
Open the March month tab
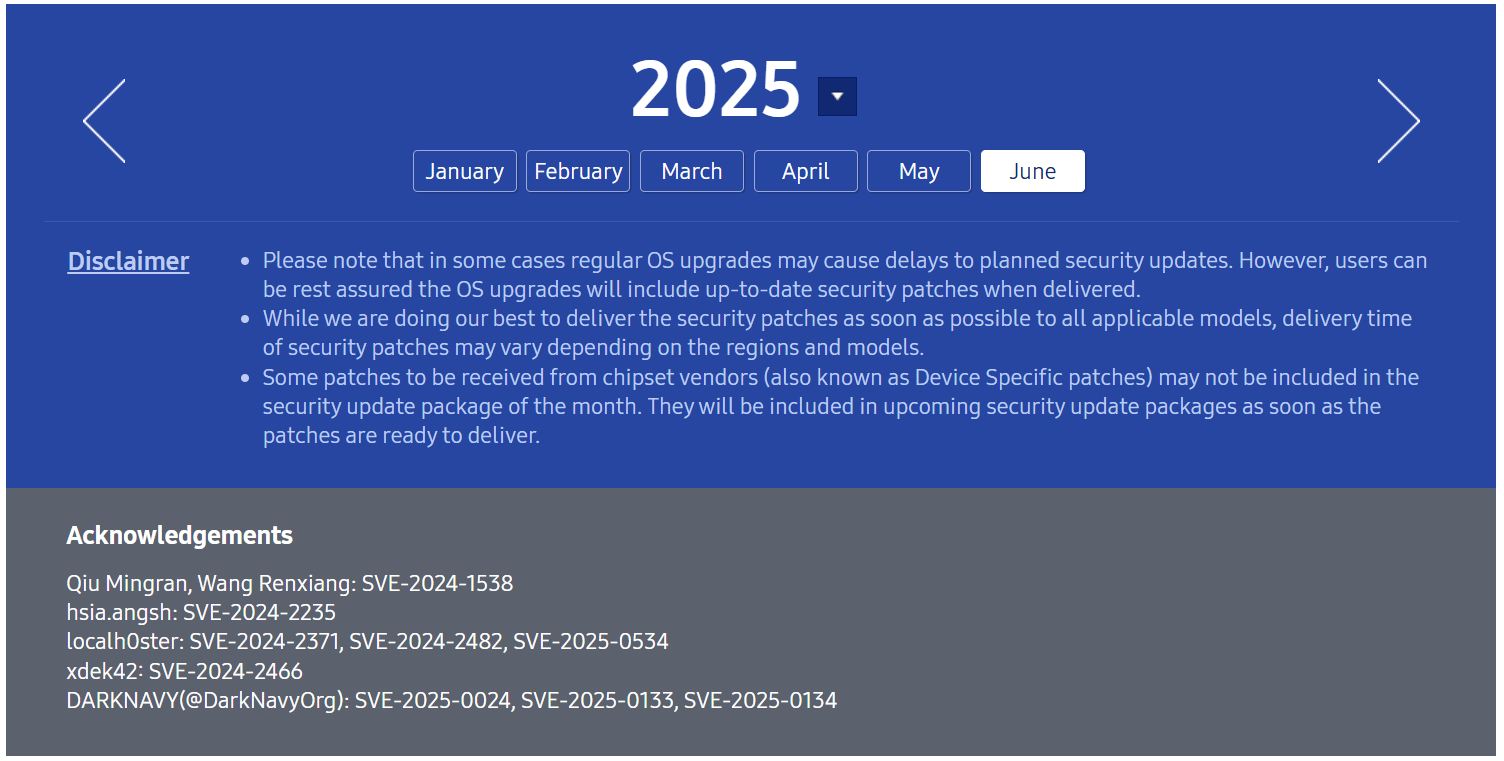pos(692,171)
